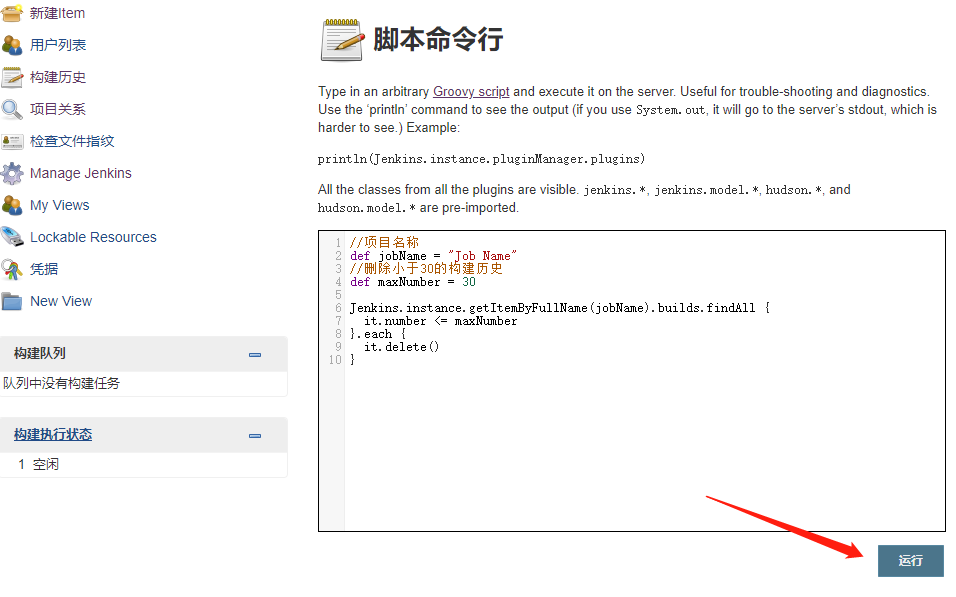This screenshot has height=597, width=956.
Task: Open the 用户列表 menu item
Action: tap(58, 45)
